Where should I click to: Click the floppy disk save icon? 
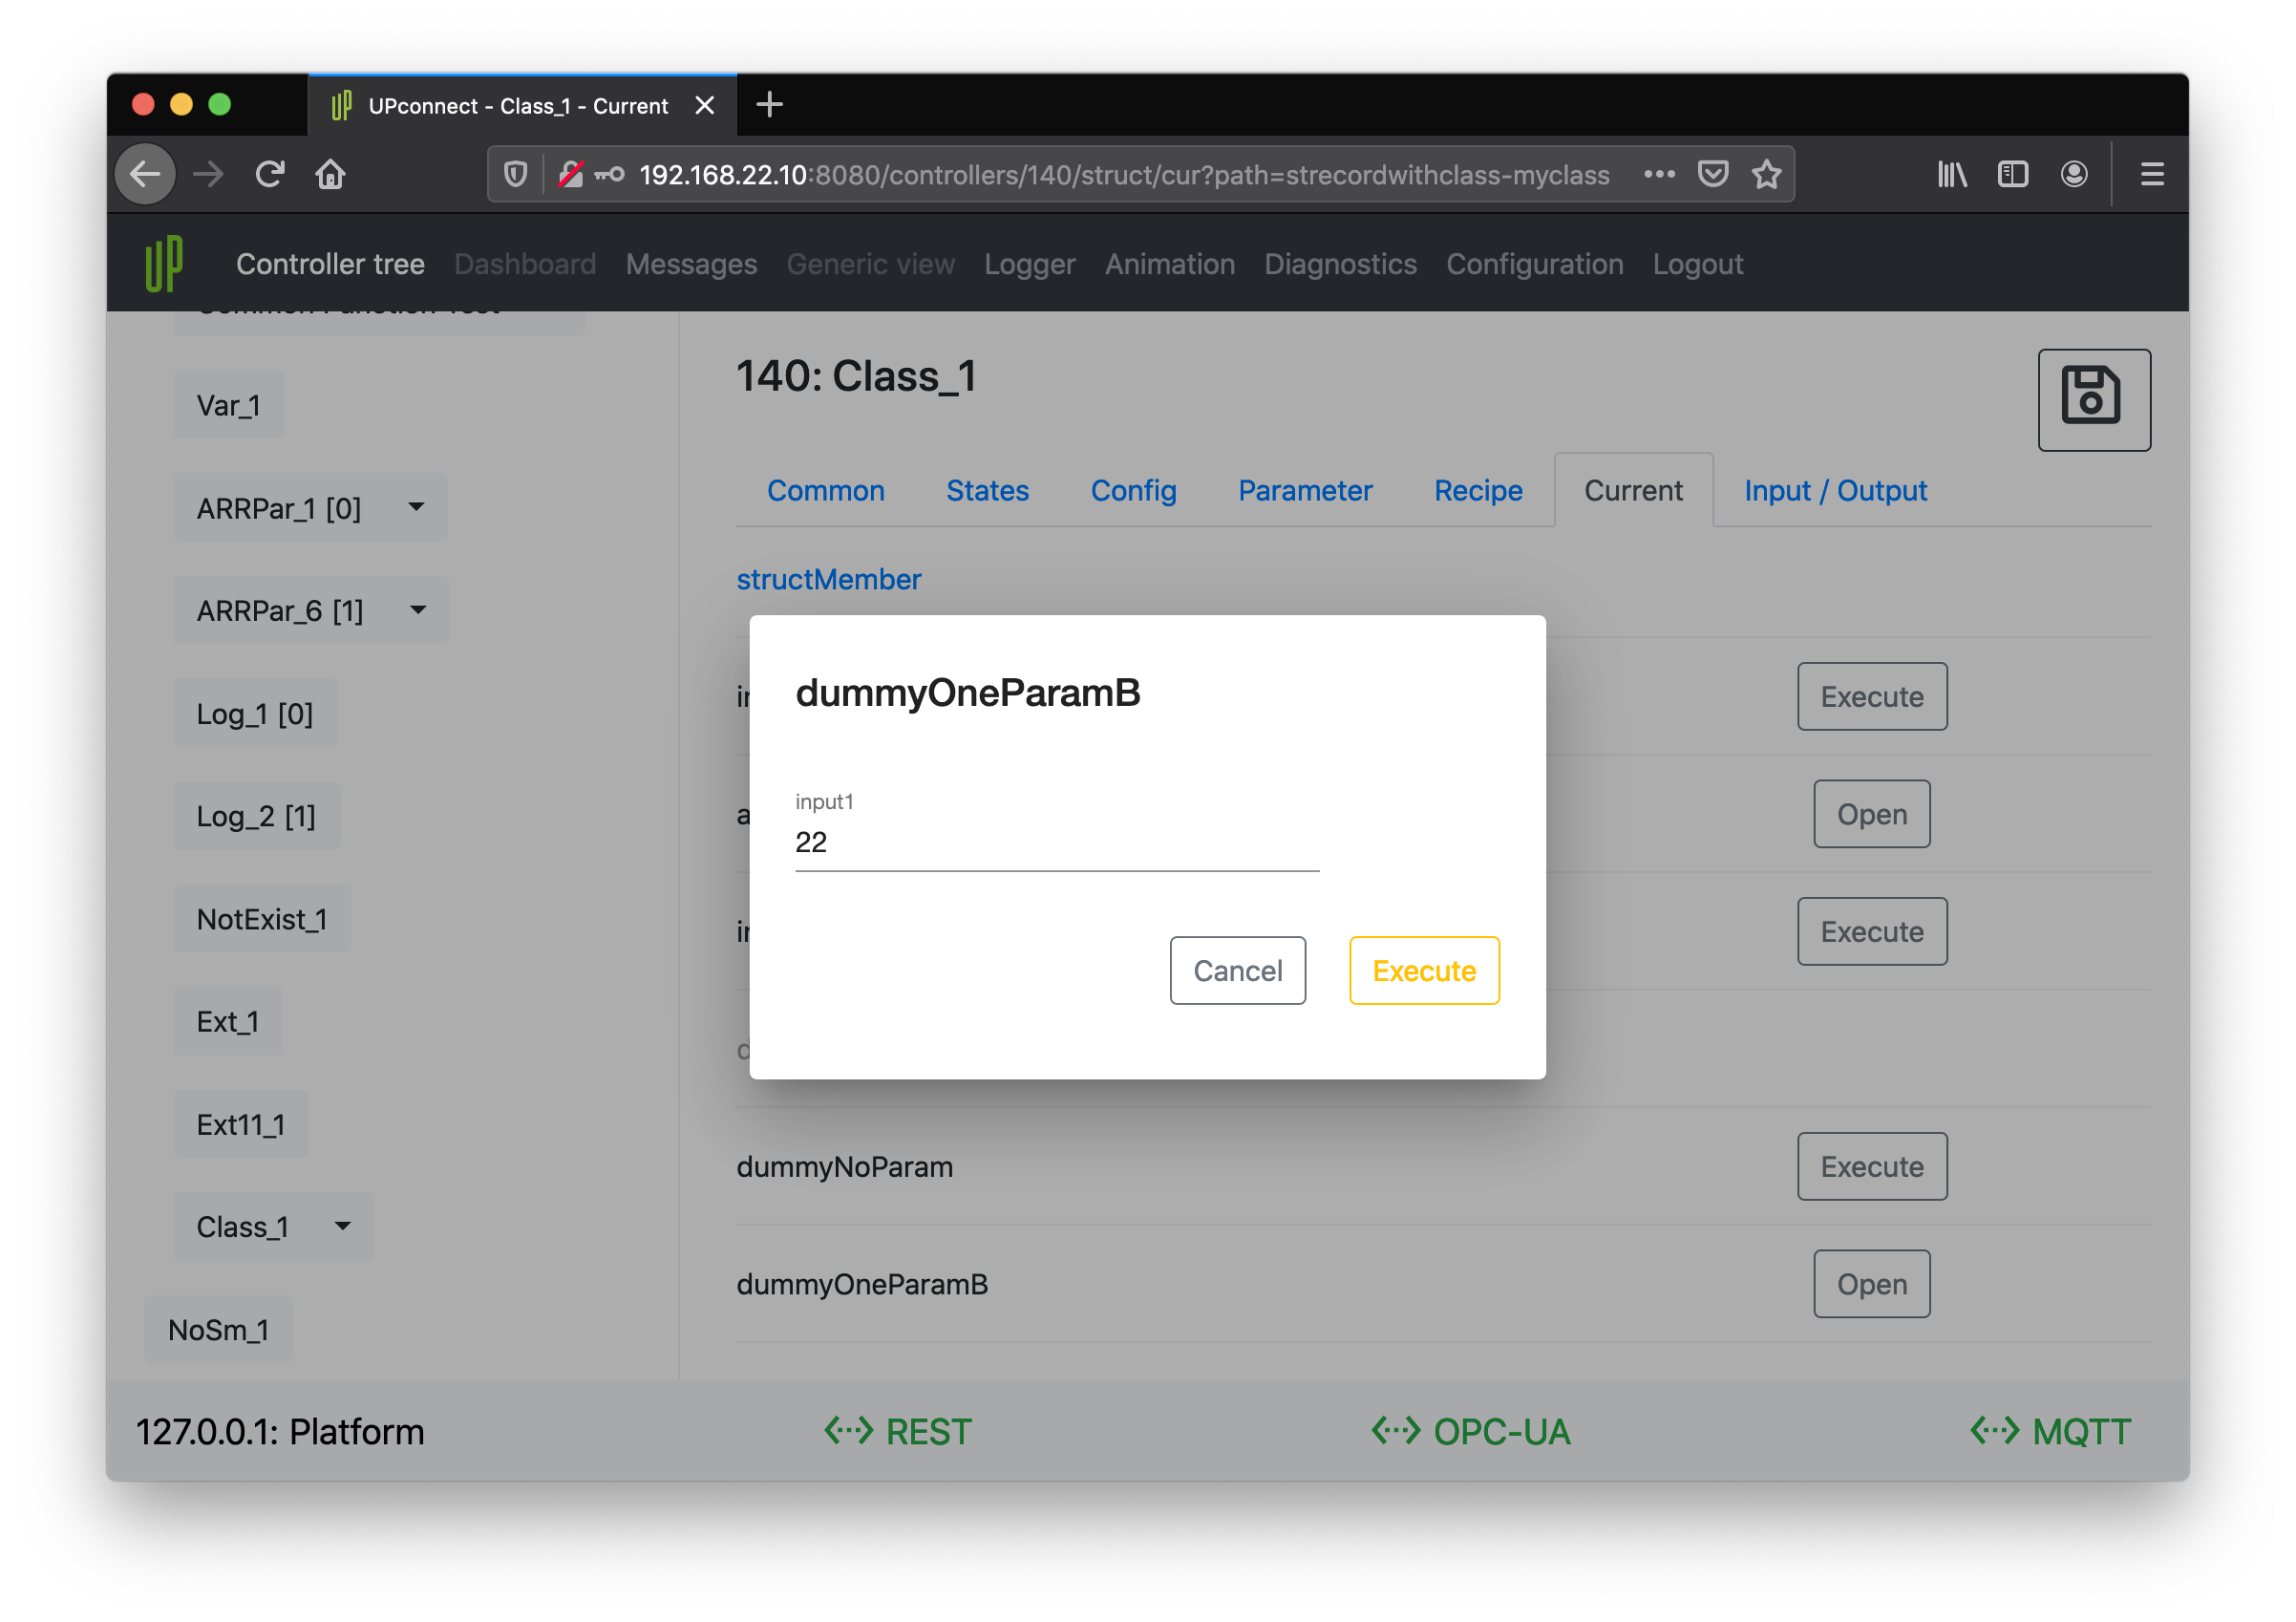pos(2093,398)
